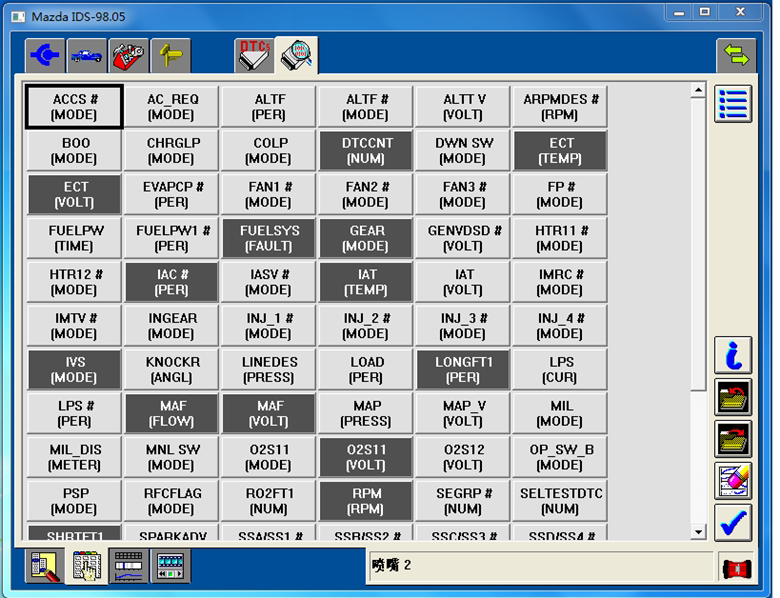Select the MAP (PRESS) PID

(x=366, y=413)
